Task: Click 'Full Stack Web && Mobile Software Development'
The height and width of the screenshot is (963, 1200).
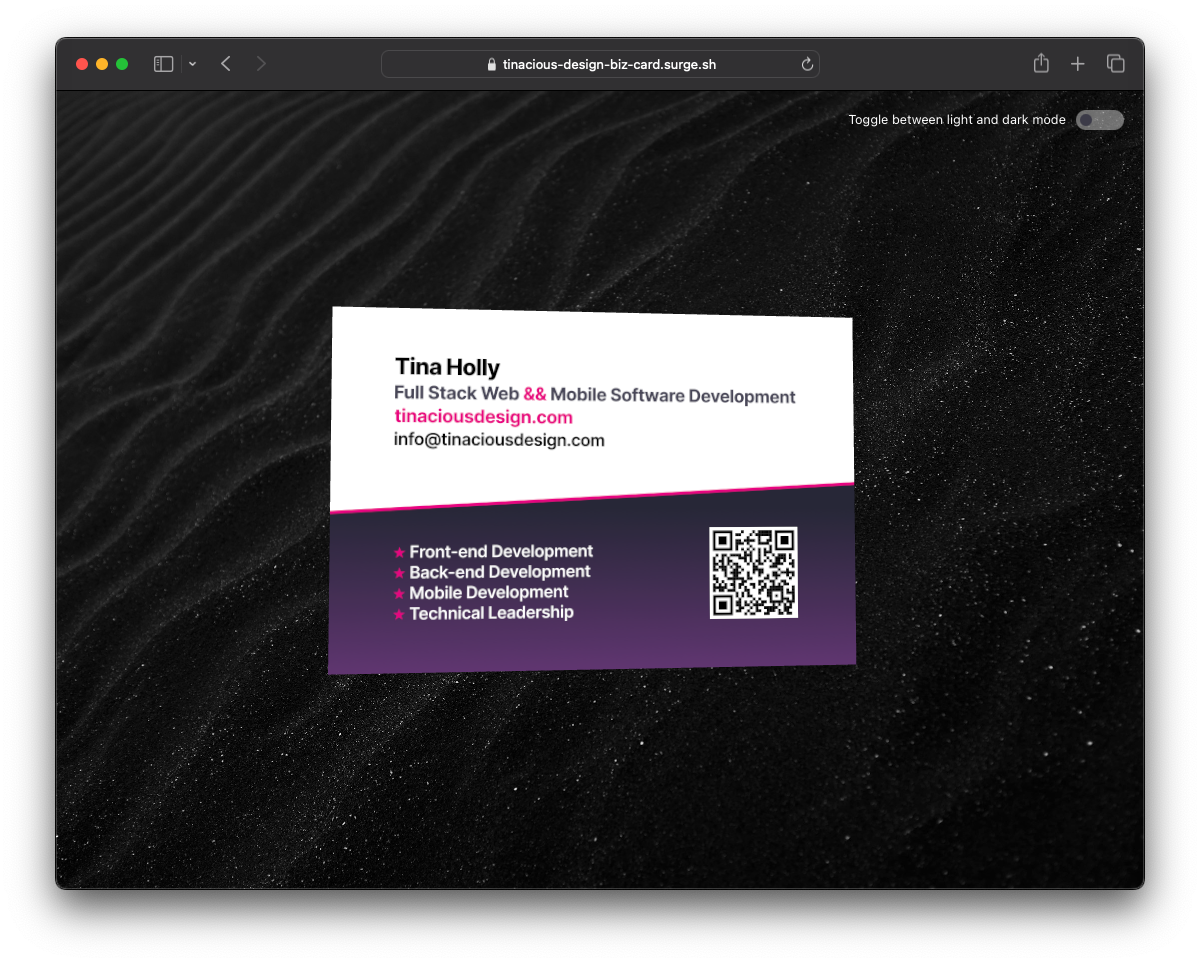Action: (x=594, y=394)
